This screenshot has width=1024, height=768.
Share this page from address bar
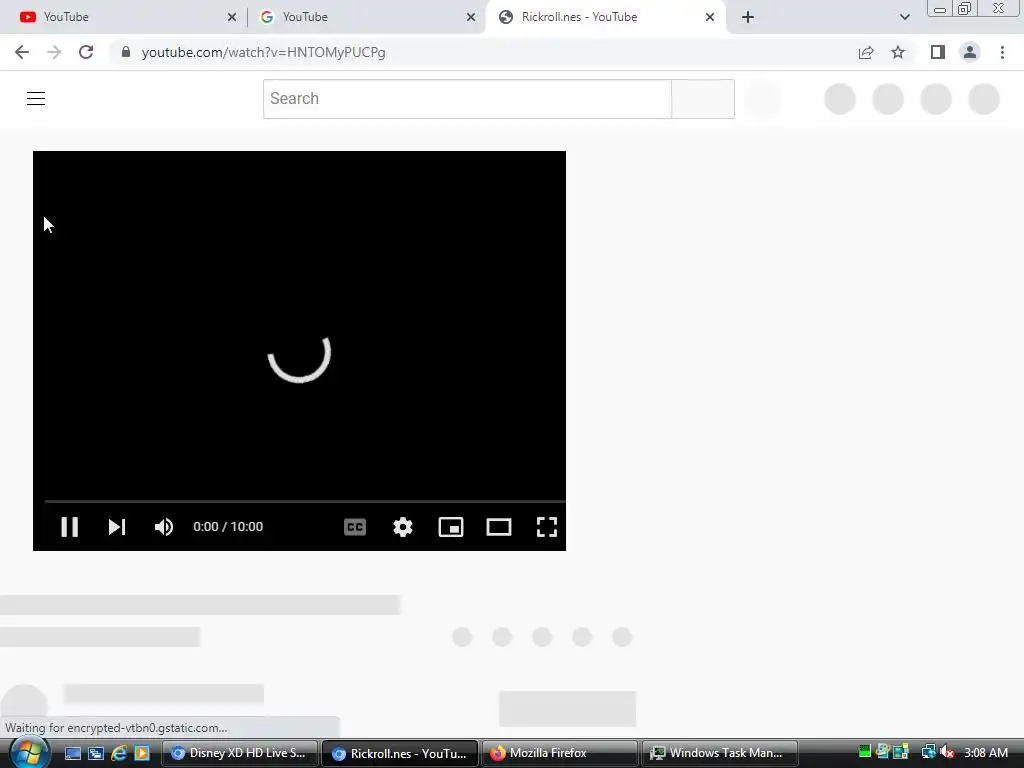click(x=866, y=52)
